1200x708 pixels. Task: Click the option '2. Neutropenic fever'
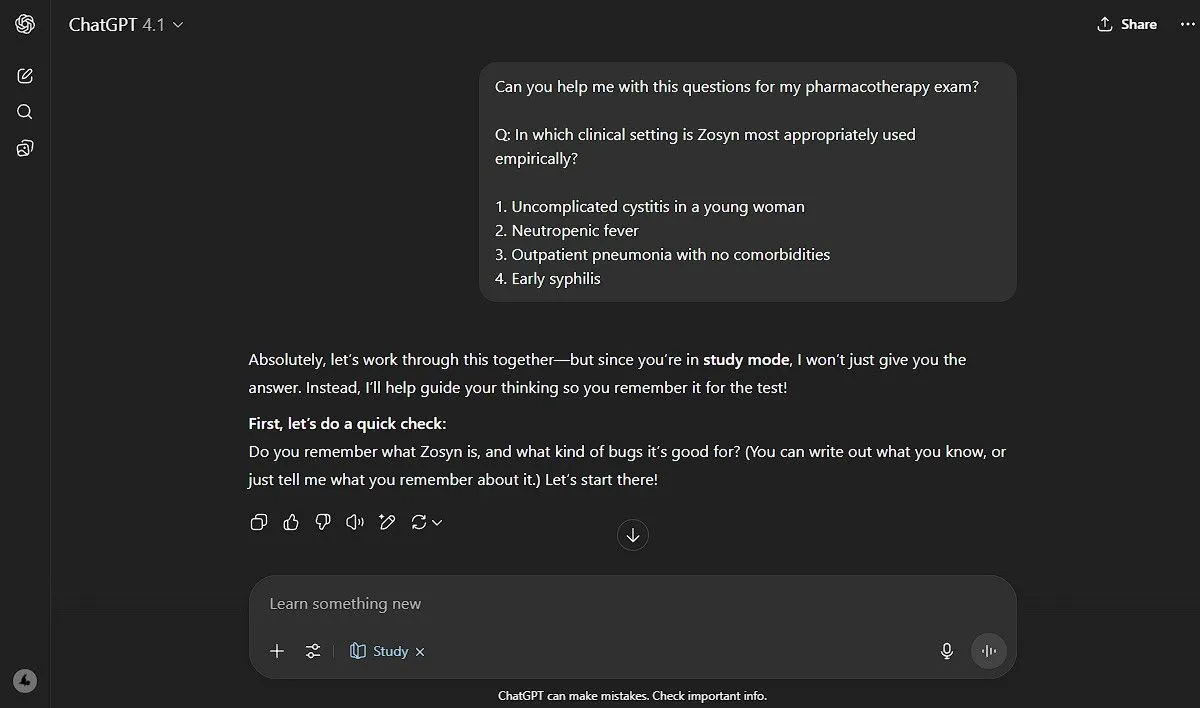point(567,231)
